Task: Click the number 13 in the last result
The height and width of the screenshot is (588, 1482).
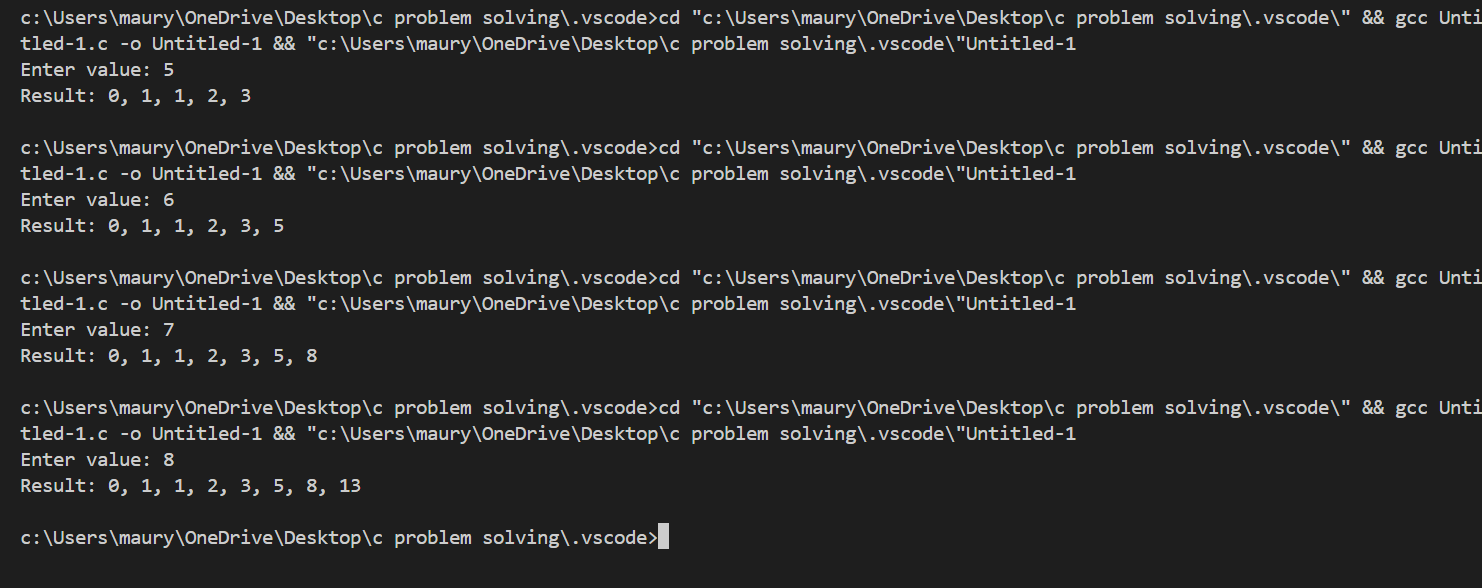Action: pos(350,486)
